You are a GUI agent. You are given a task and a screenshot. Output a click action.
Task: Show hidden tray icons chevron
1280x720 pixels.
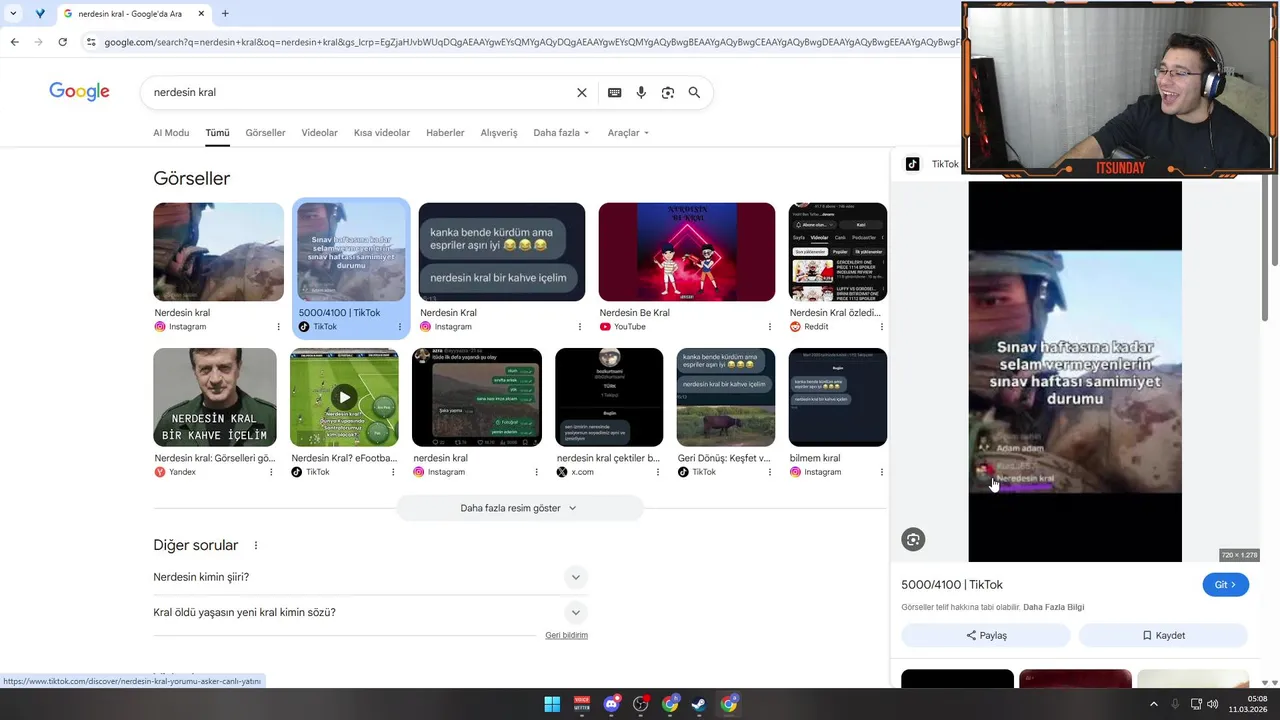[1153, 704]
